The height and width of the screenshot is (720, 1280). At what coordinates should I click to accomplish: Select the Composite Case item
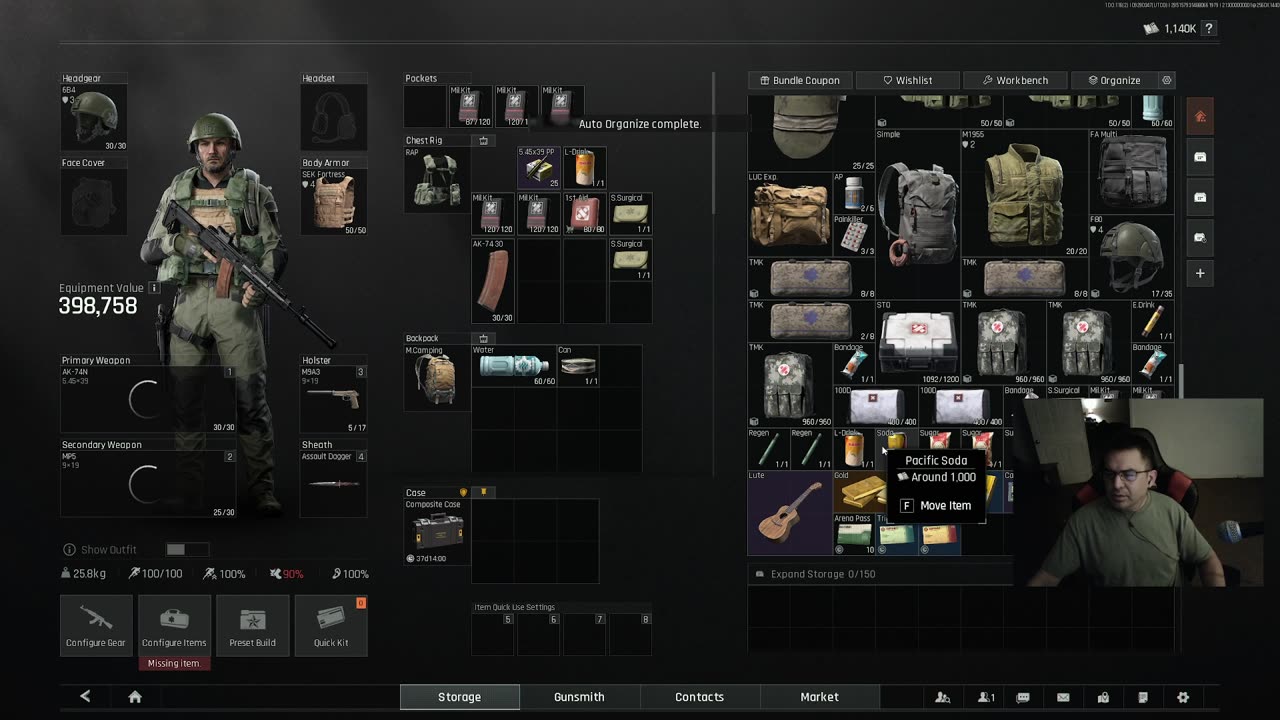coord(436,532)
